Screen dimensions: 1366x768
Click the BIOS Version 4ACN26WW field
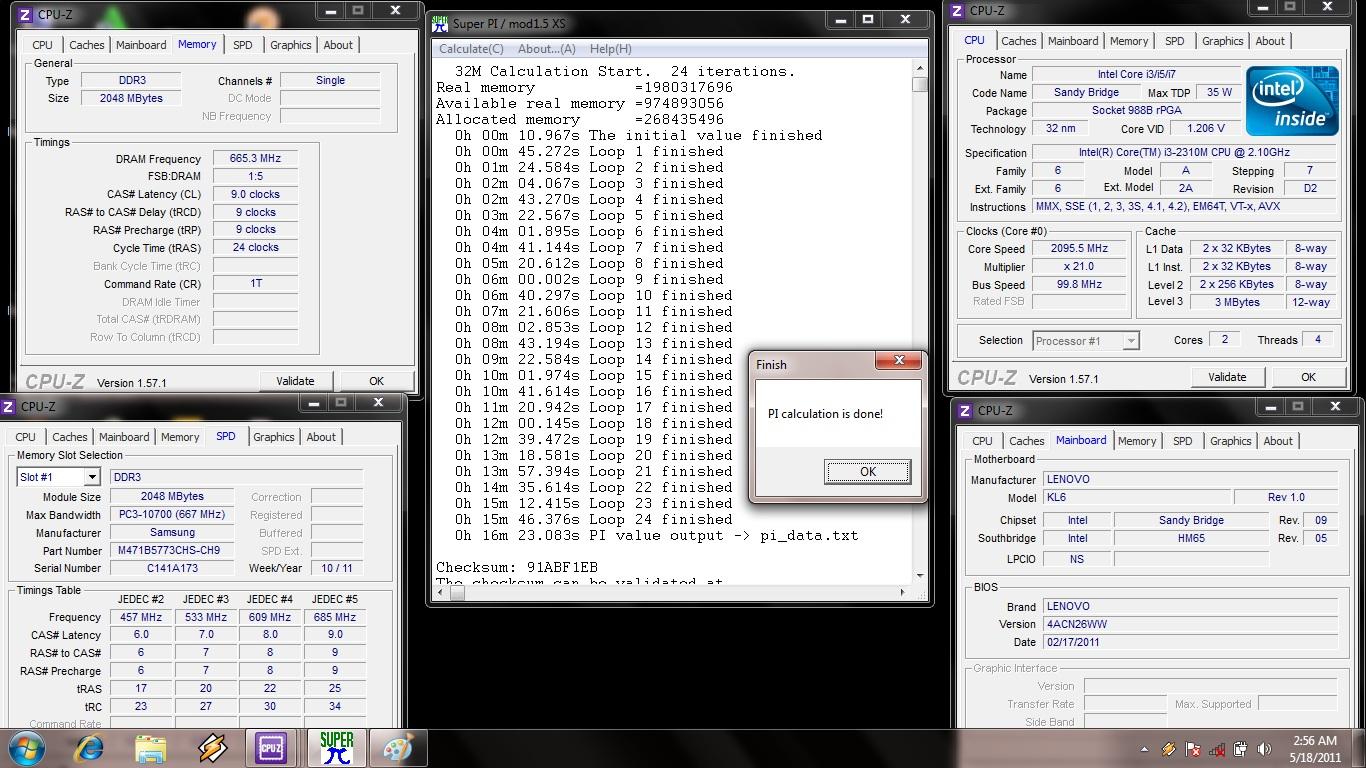point(1190,624)
